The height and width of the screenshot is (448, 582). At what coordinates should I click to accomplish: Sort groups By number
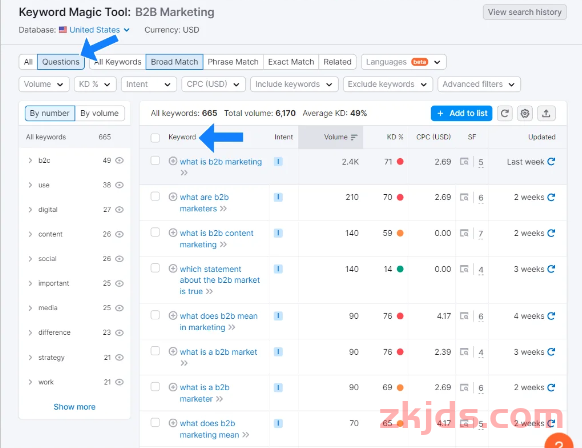click(50, 113)
